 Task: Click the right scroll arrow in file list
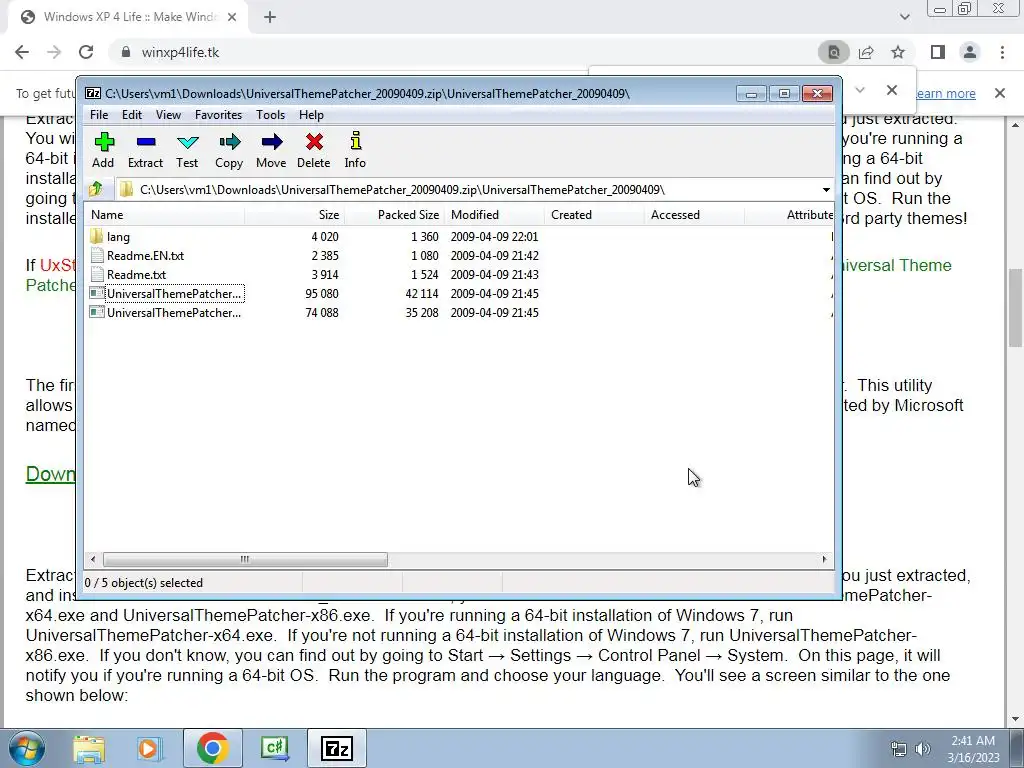824,559
